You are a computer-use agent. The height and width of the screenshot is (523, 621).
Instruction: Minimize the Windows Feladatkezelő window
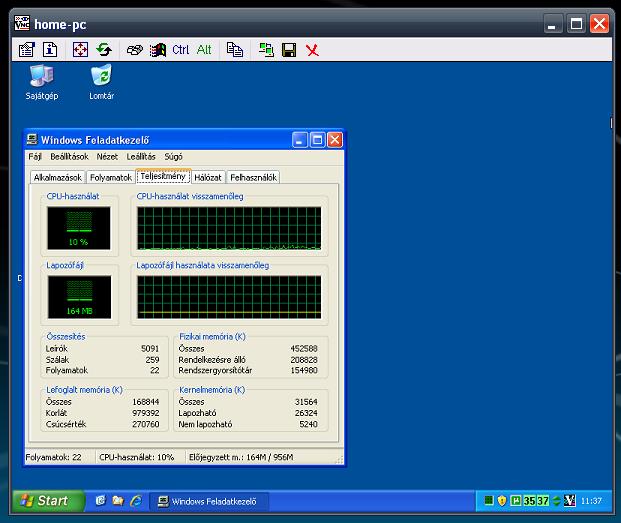pyautogui.click(x=299, y=140)
